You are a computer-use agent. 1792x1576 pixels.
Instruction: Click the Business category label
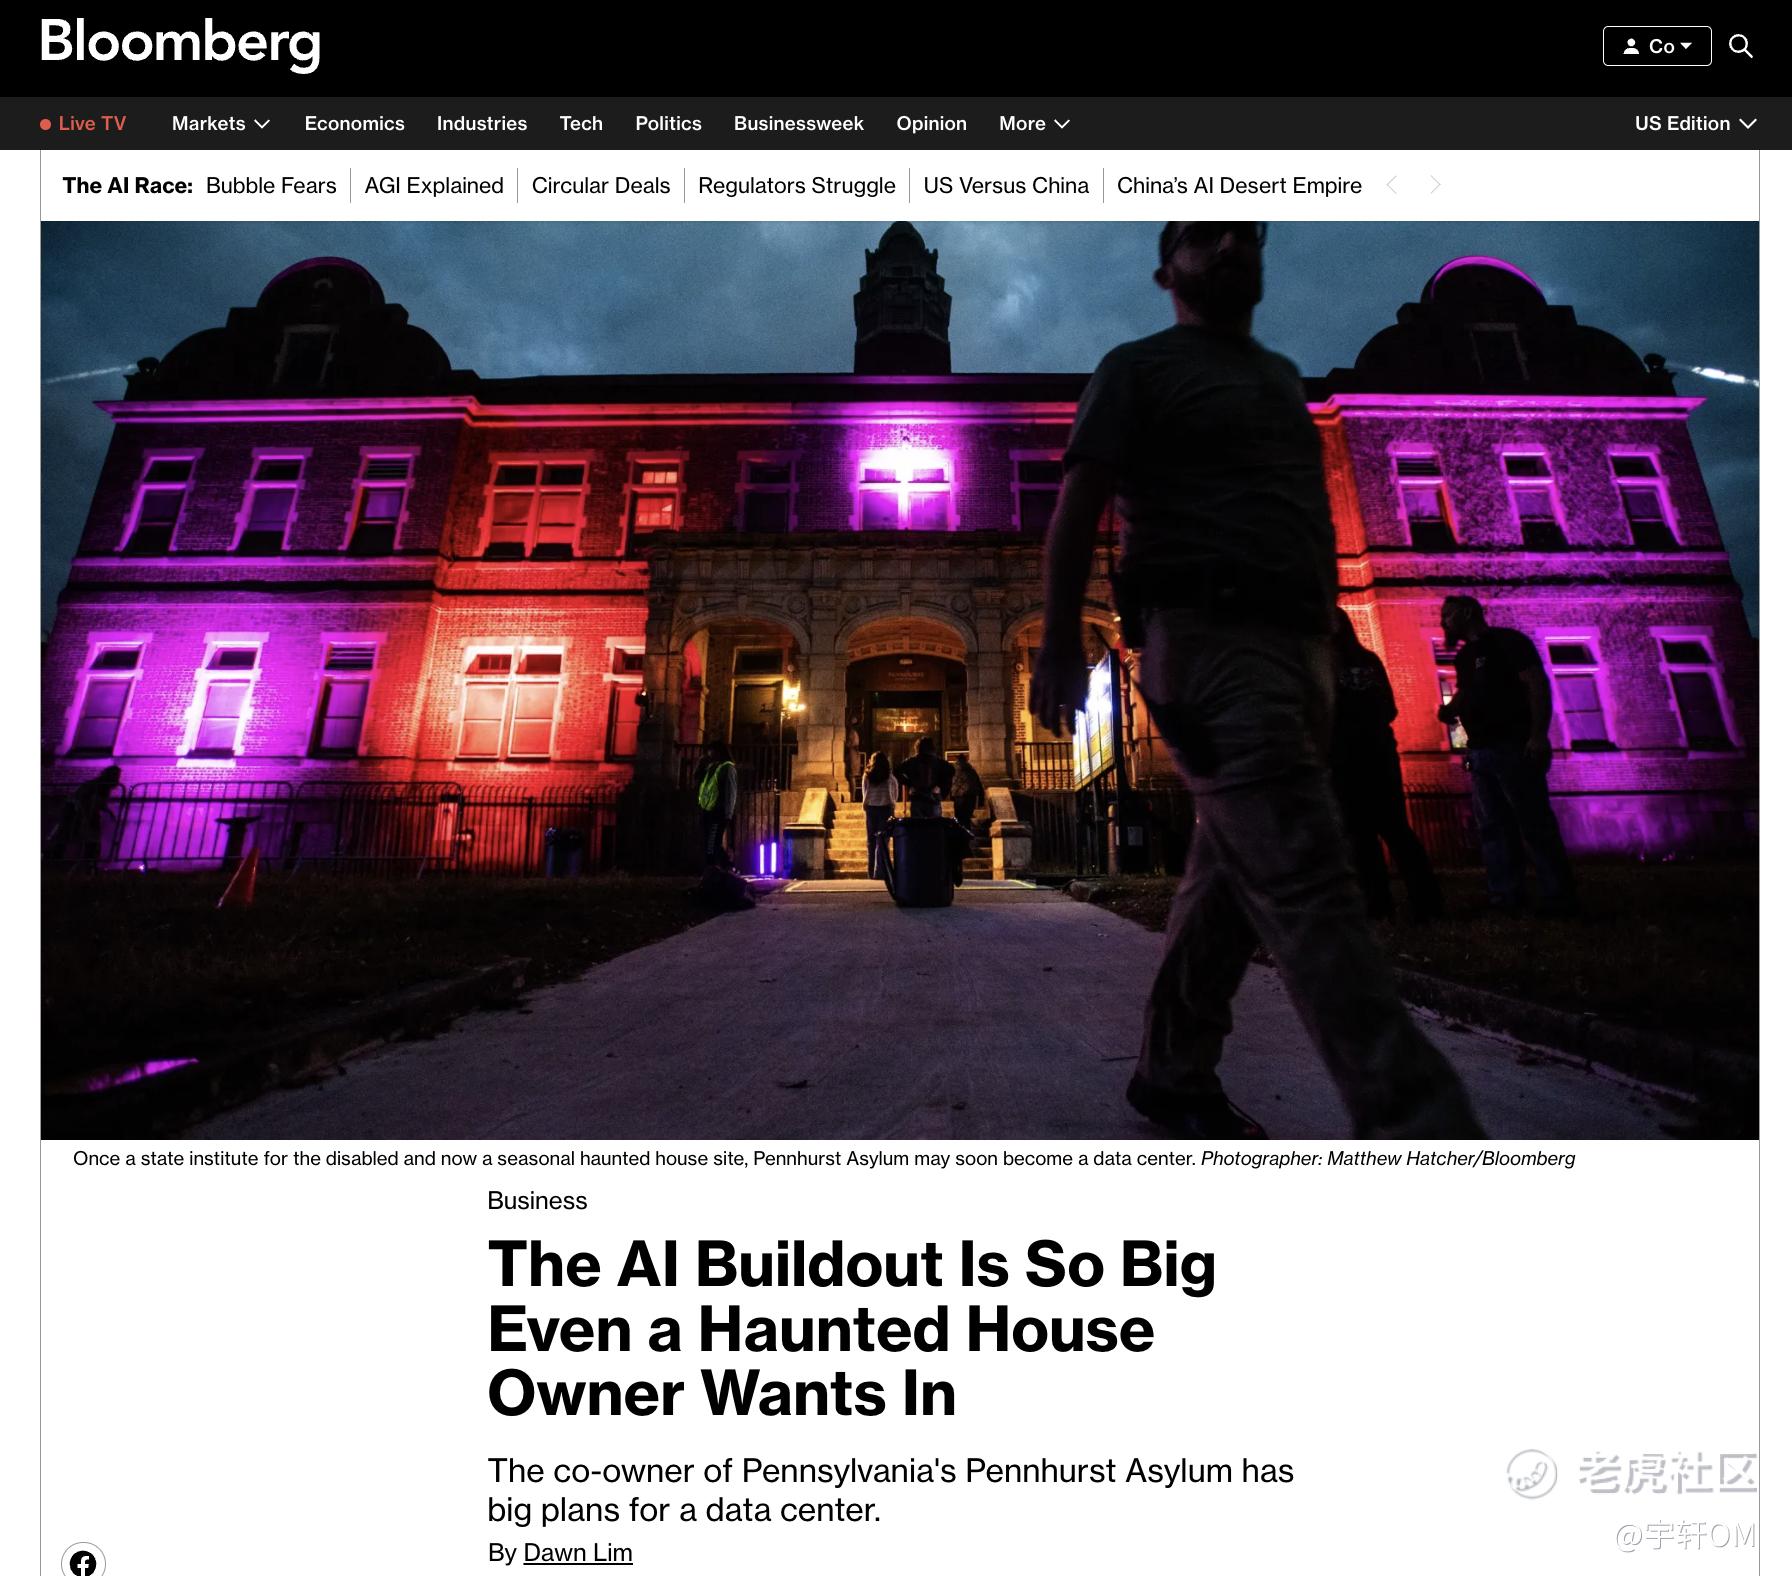coord(537,1200)
